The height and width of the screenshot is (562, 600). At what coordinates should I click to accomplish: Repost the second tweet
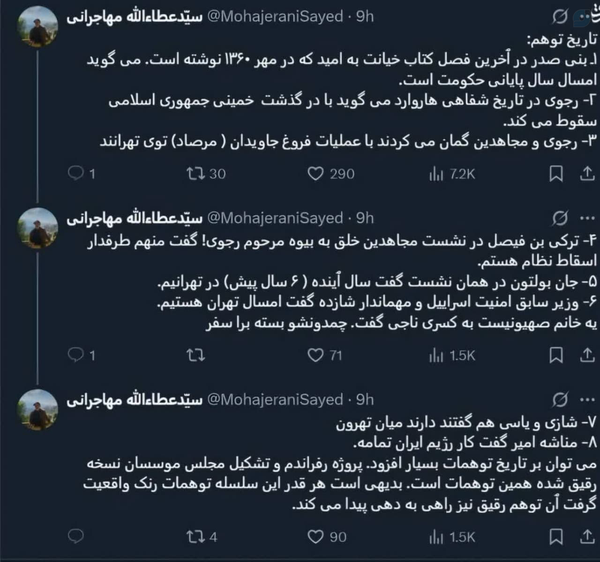pos(196,355)
